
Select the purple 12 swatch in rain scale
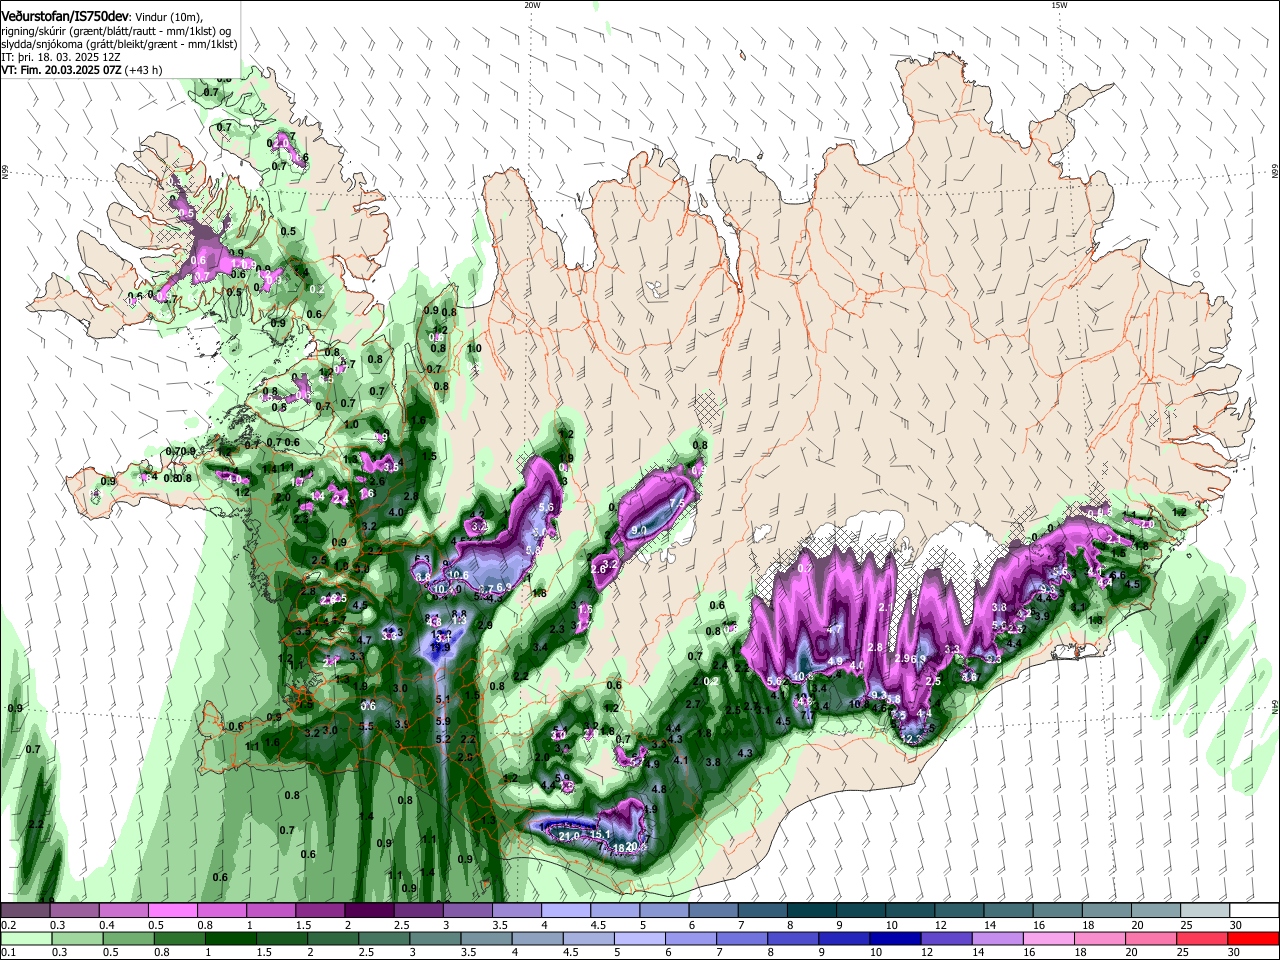(x=946, y=938)
